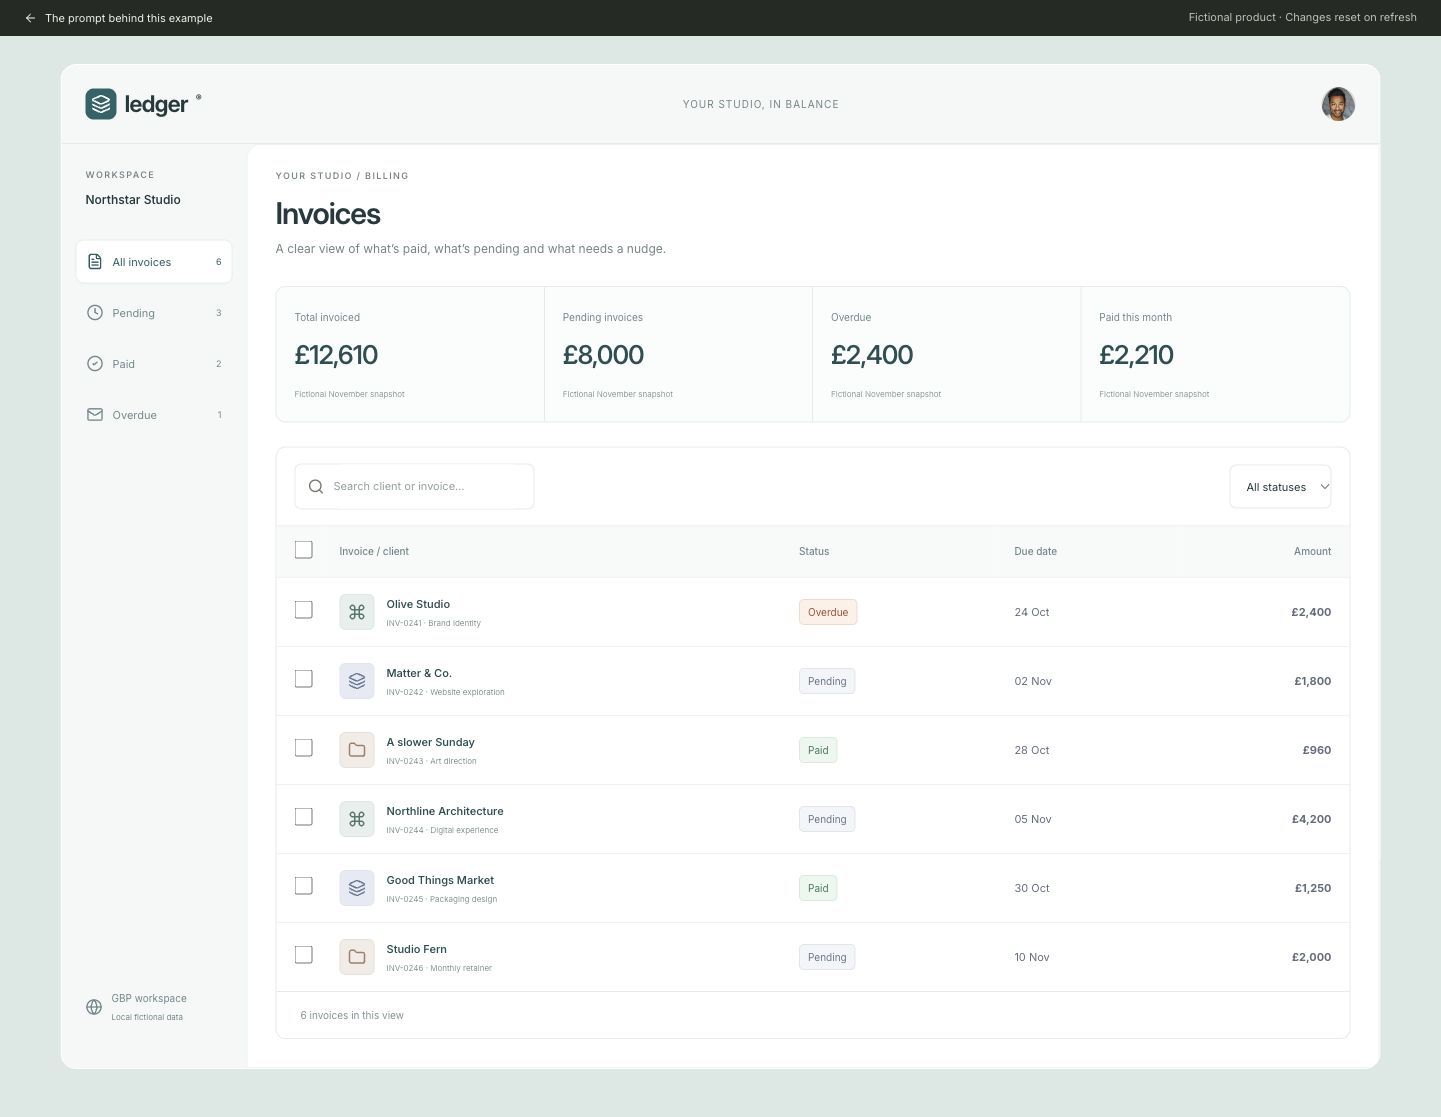Go back using the top-left arrow icon
Screen dimensions: 1441x1117
[x=30, y=18]
